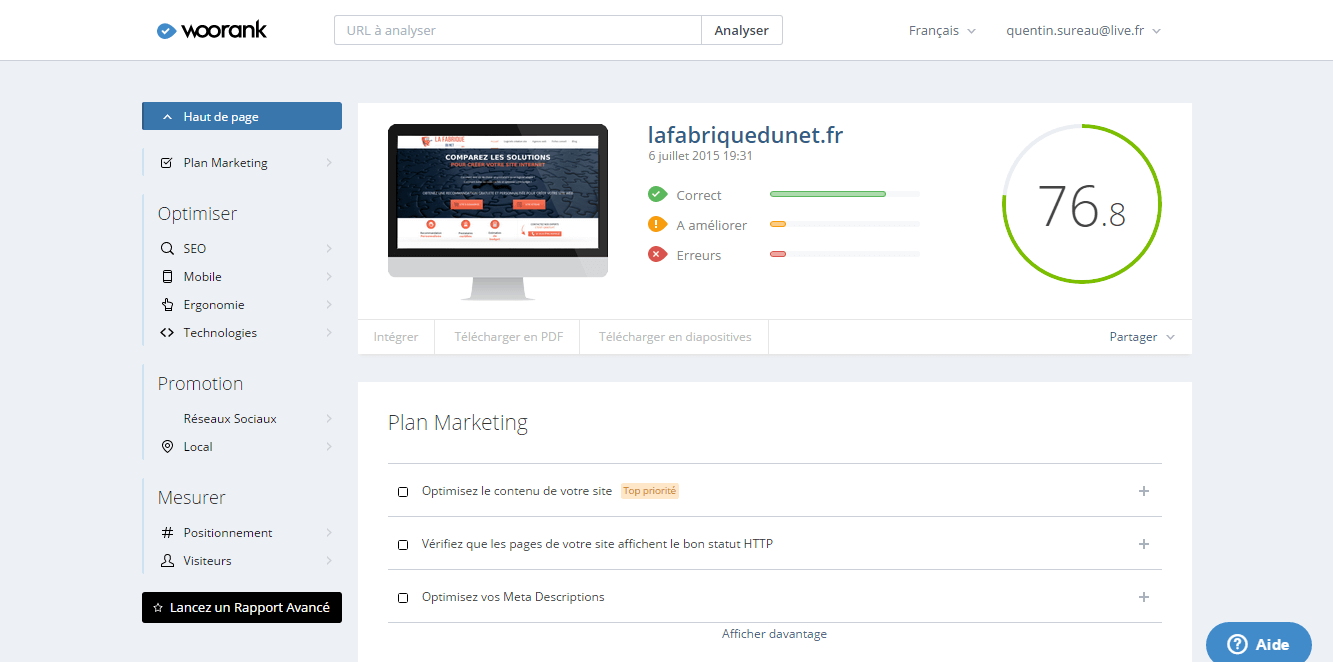1333x662 pixels.
Task: Go to Plan Marketing in the sidebar
Action: click(x=243, y=163)
